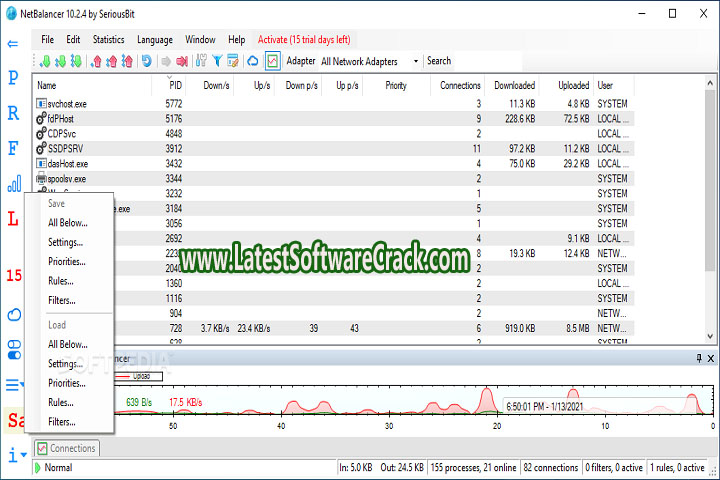Open the File menu

click(47, 40)
